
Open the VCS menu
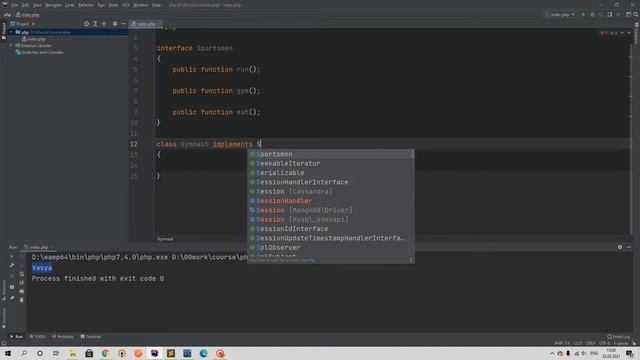126,5
